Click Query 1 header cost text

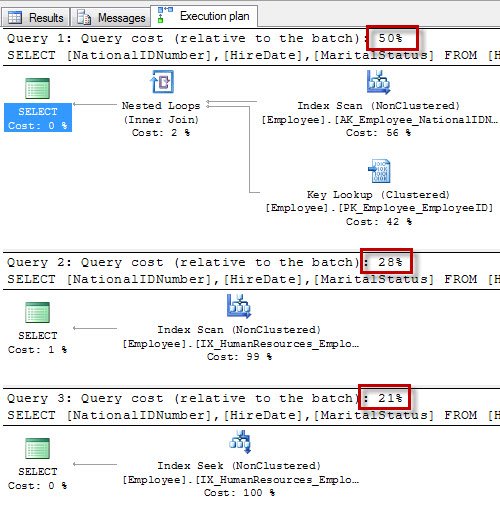[205, 38]
